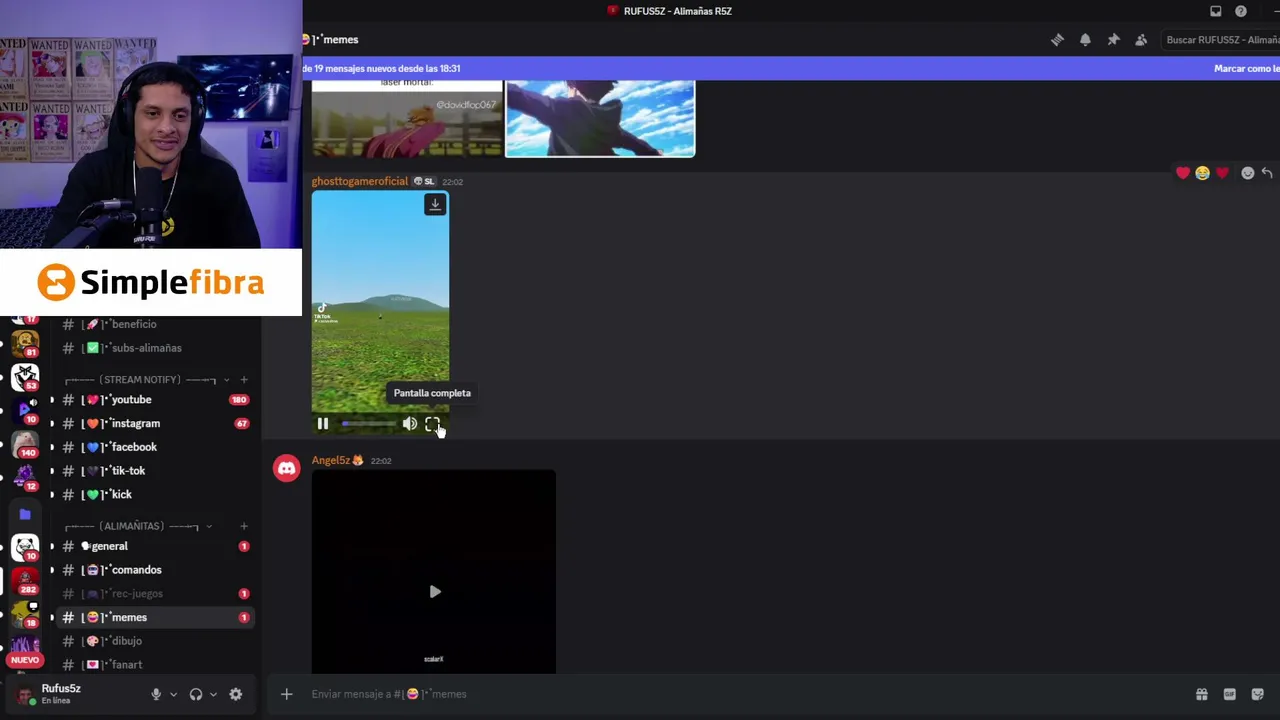This screenshot has height=720, width=1280.
Task: Open microphone input options chevron
Action: 173,694
